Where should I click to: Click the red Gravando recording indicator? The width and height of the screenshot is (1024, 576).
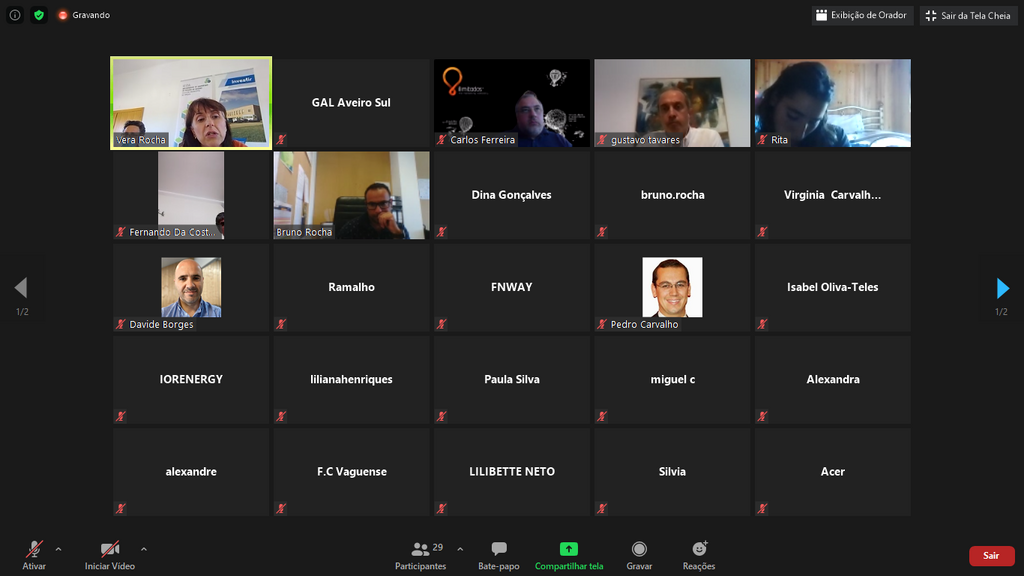(84, 15)
